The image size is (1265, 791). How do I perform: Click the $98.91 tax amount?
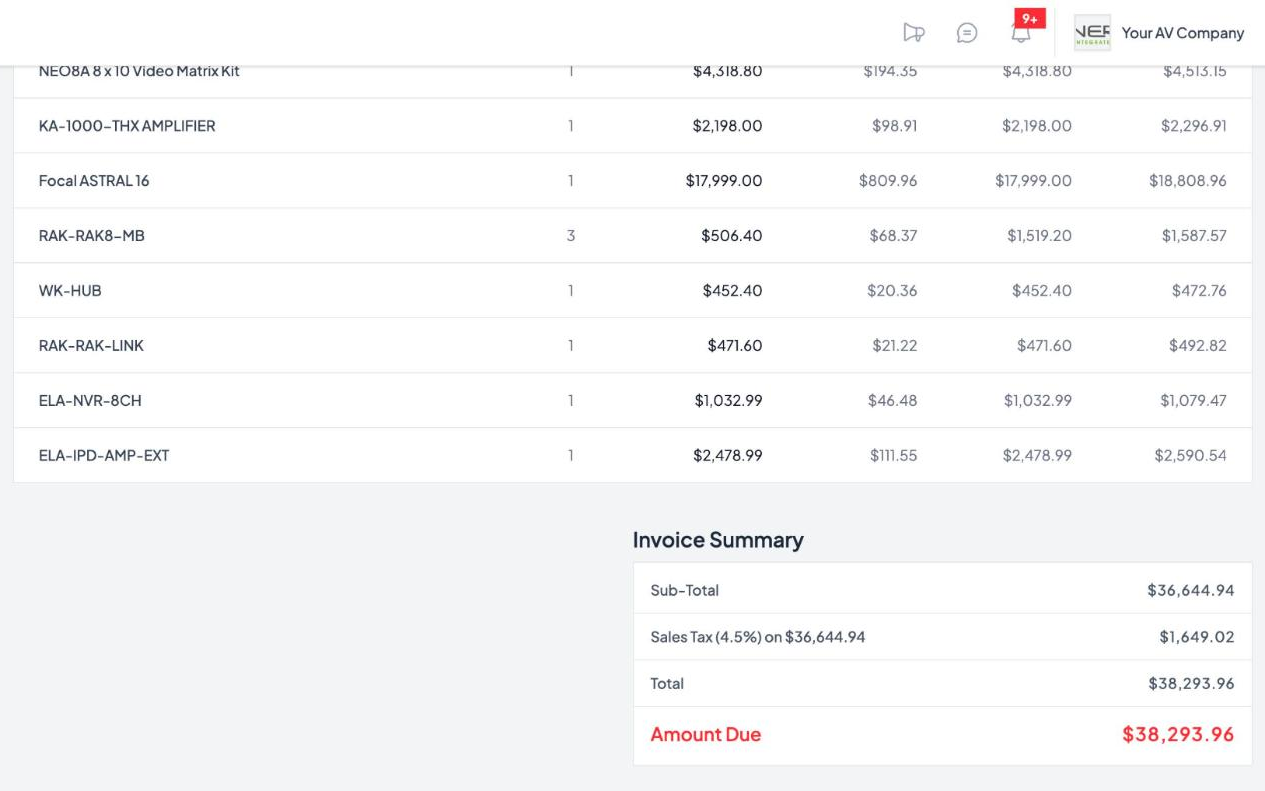coord(894,126)
